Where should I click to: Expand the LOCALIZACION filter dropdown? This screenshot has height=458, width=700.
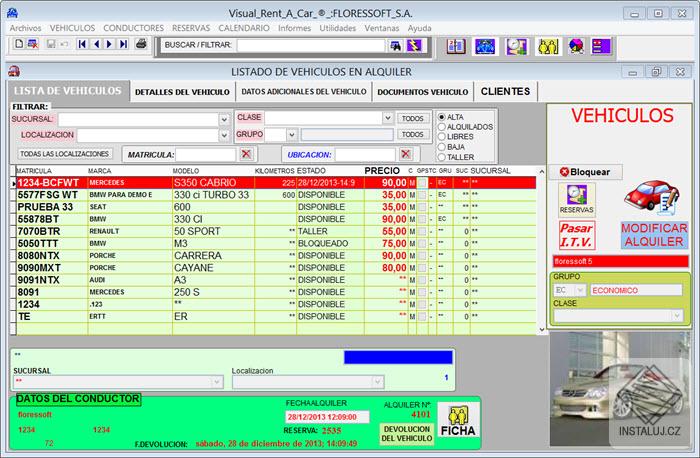coord(224,135)
